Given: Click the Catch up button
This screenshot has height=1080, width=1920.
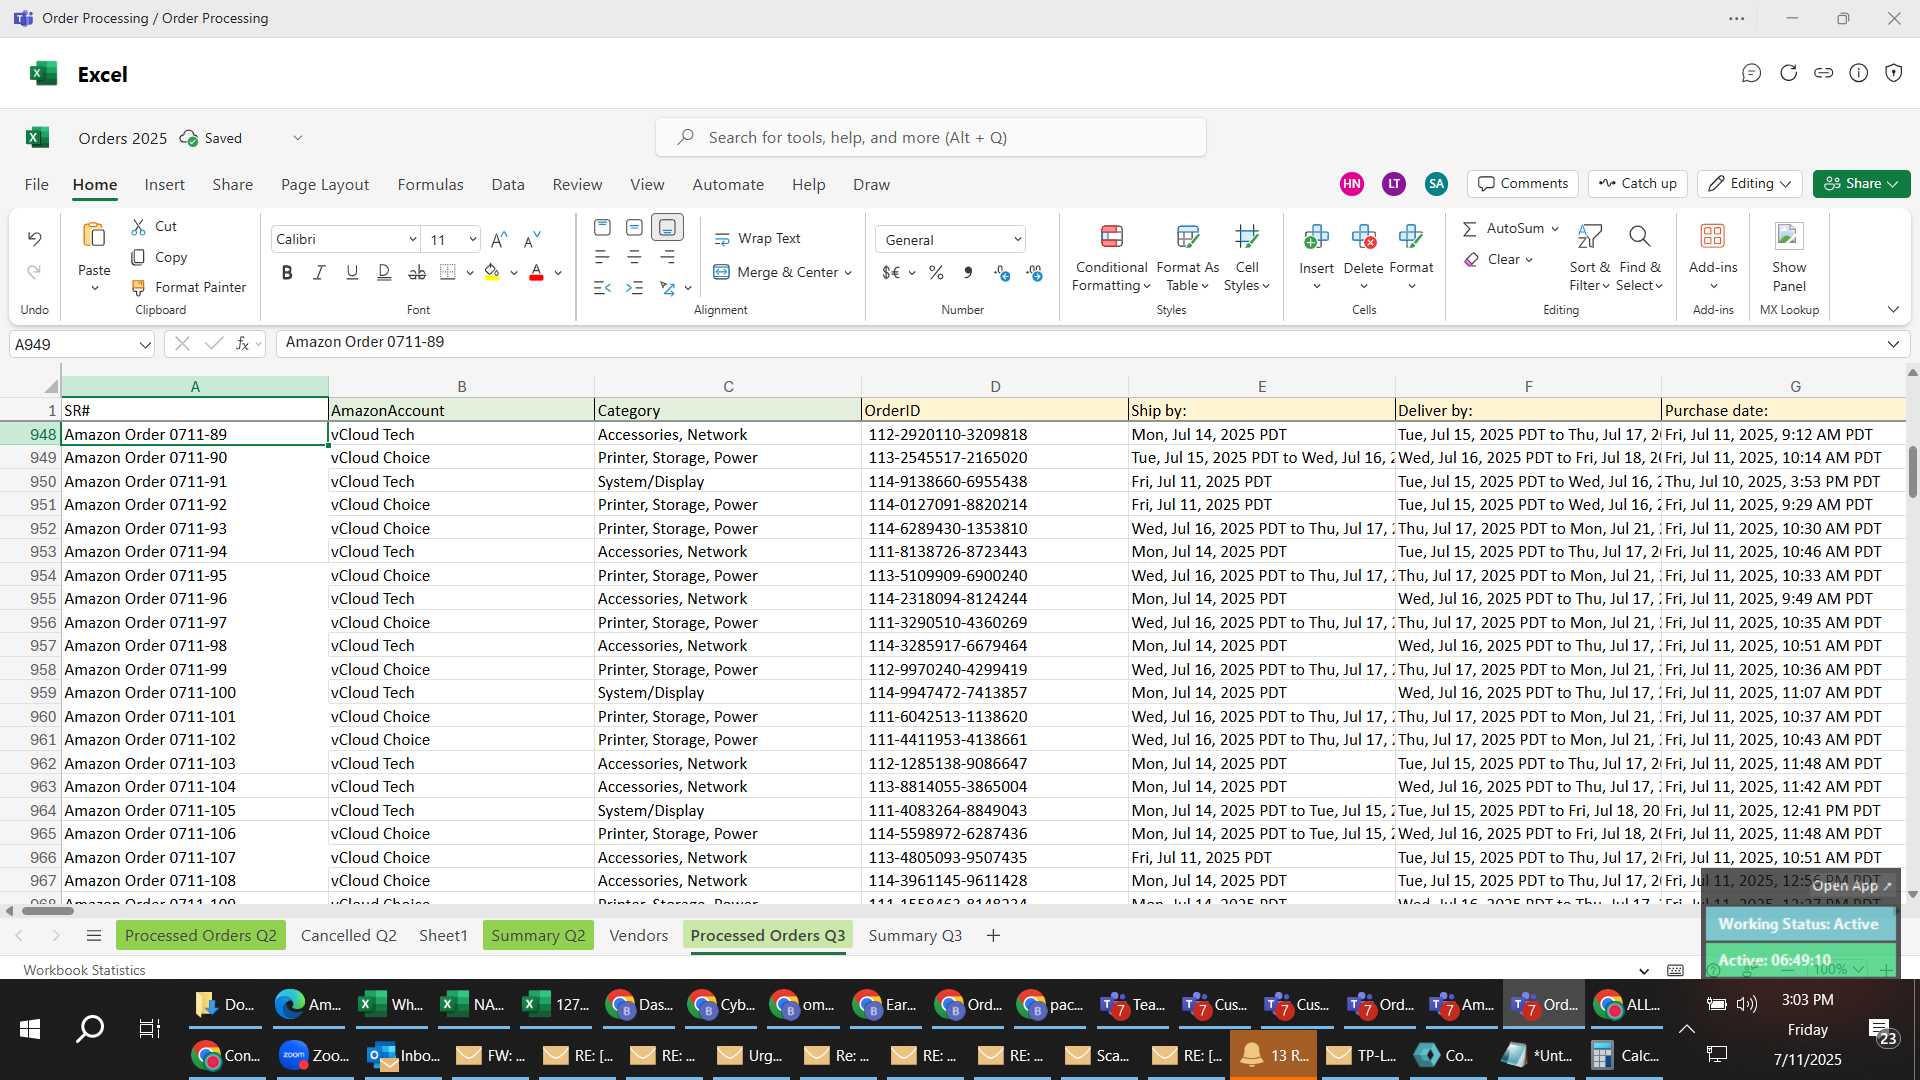Looking at the screenshot, I should (1637, 184).
